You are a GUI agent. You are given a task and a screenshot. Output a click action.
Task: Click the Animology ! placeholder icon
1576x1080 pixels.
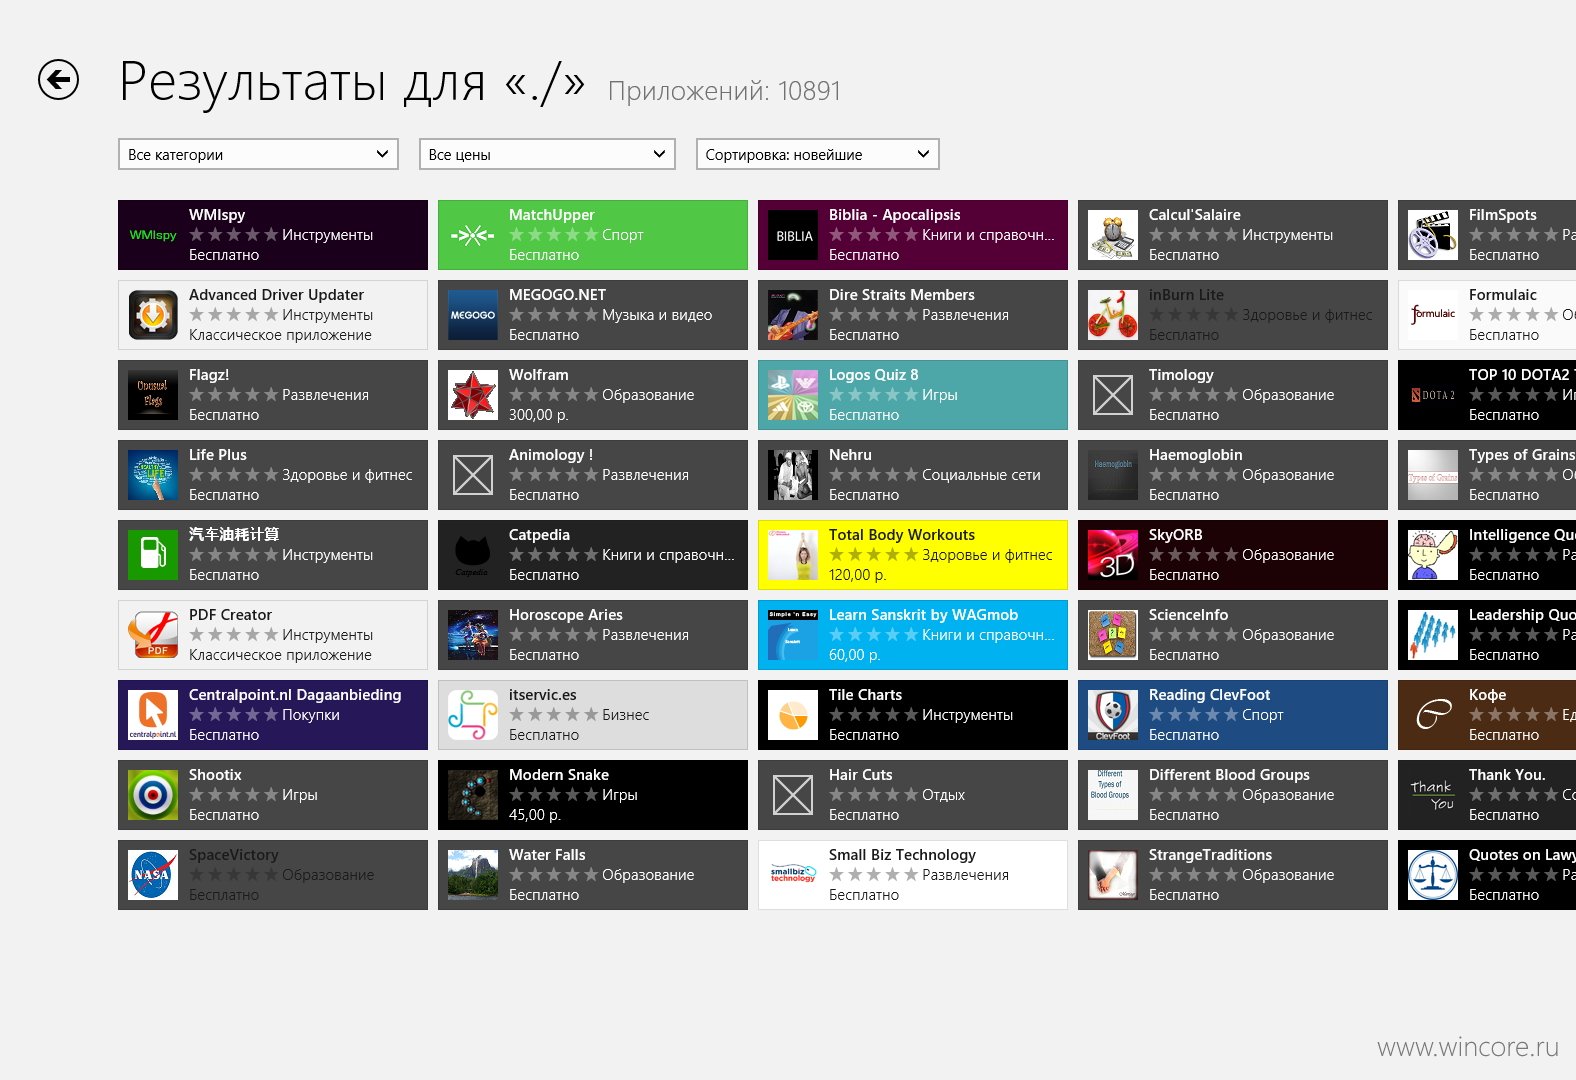pyautogui.click(x=473, y=475)
